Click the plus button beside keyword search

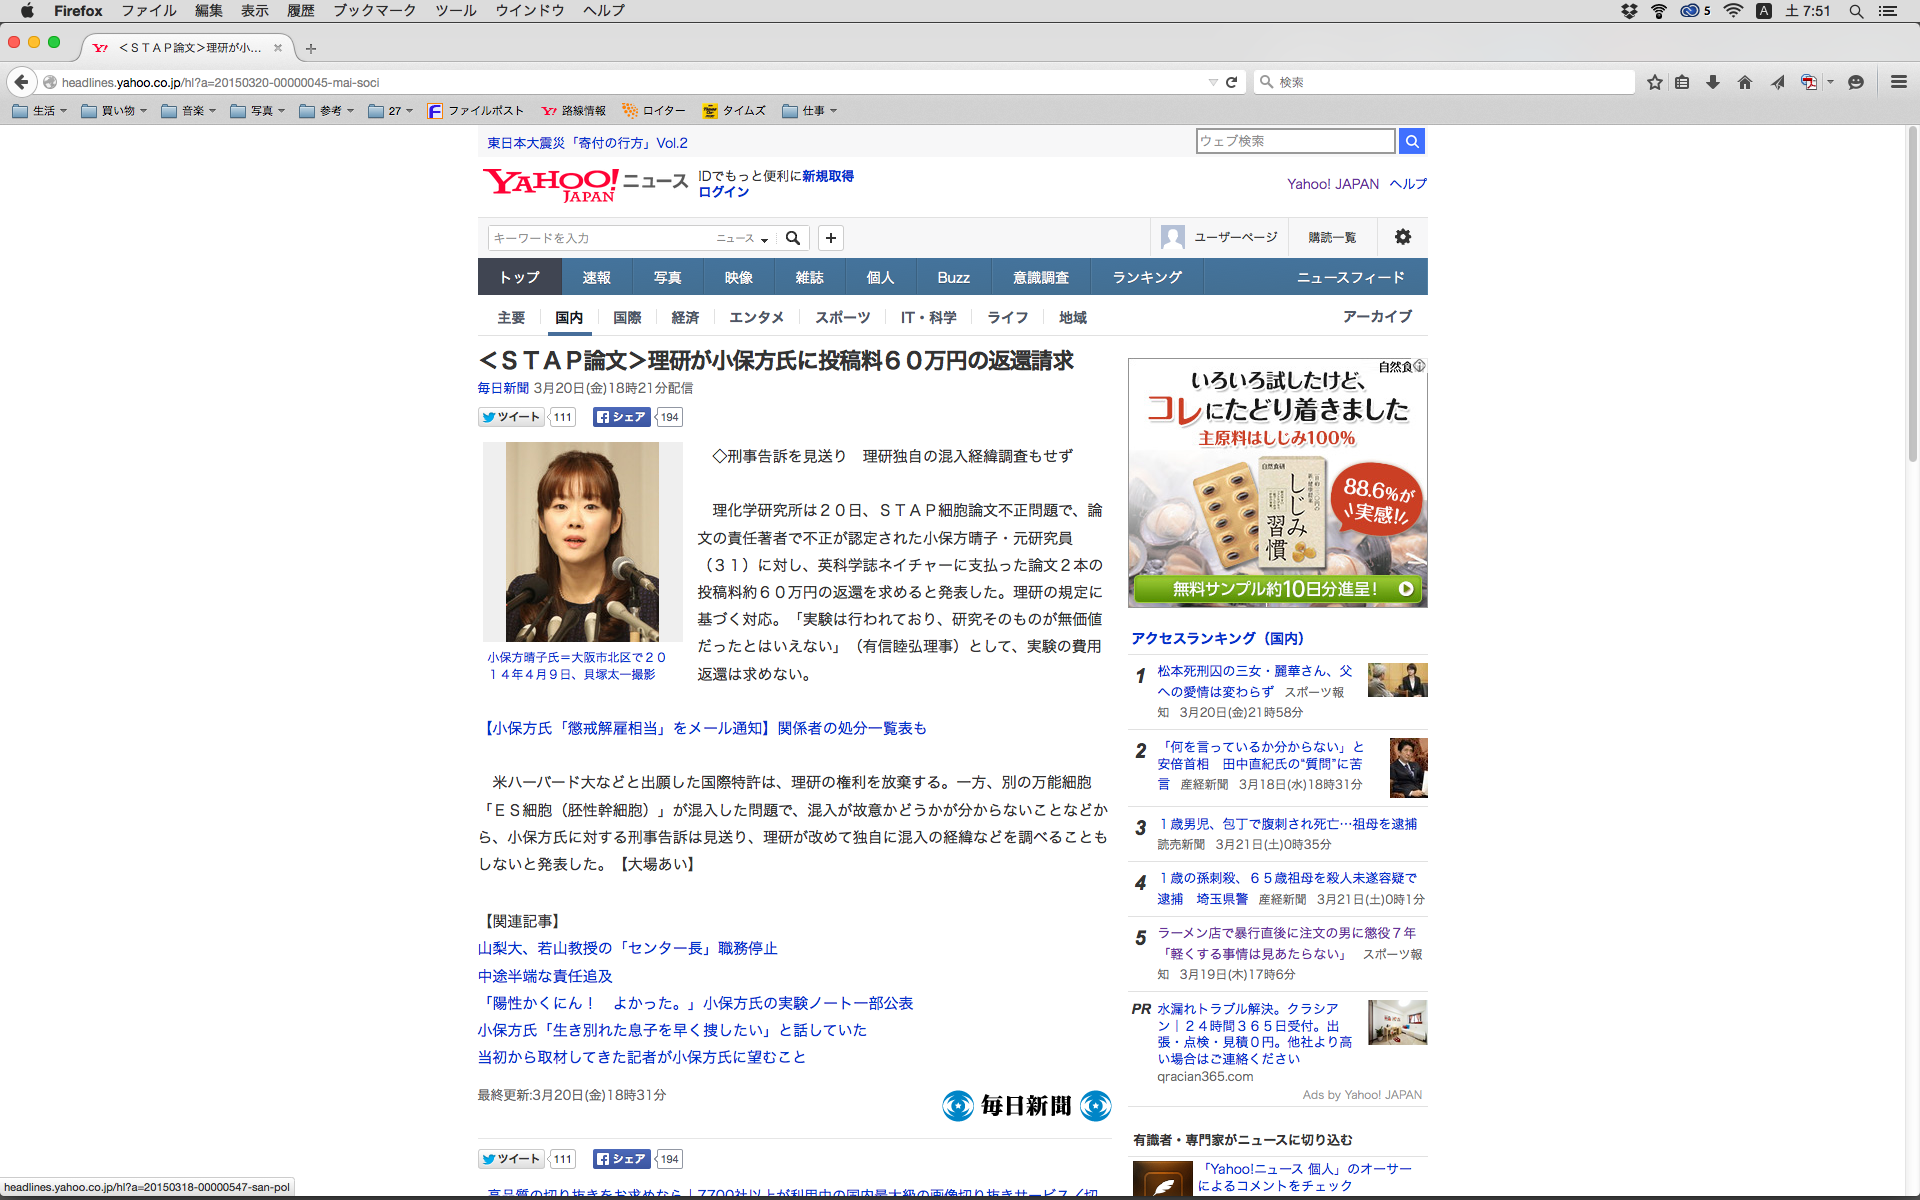tap(830, 238)
